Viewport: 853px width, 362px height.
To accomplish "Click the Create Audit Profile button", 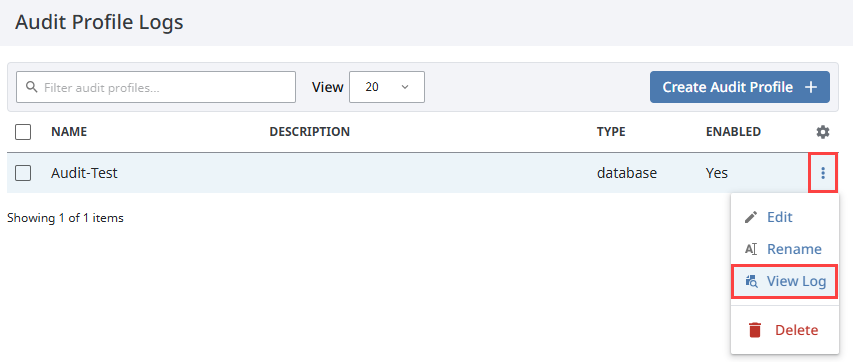I will (739, 87).
